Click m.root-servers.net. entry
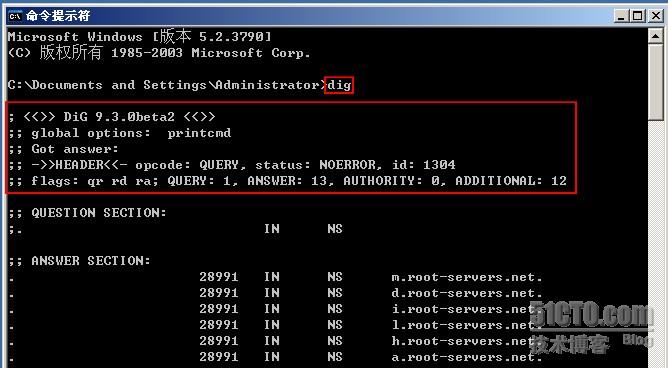668x368 pixels. tap(467, 277)
